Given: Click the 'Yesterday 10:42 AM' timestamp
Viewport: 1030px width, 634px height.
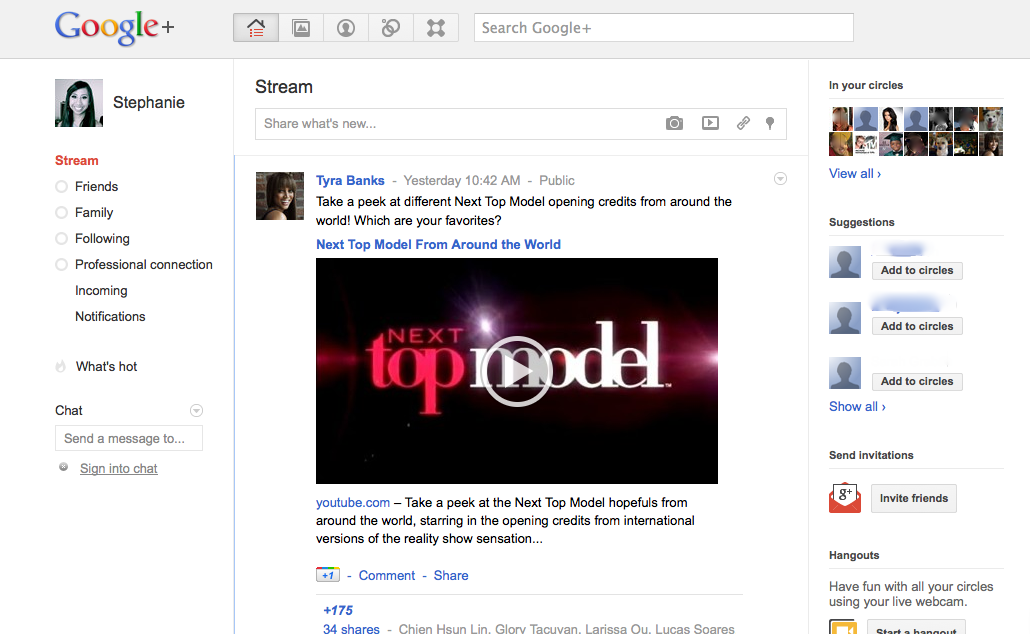Looking at the screenshot, I should [x=462, y=180].
